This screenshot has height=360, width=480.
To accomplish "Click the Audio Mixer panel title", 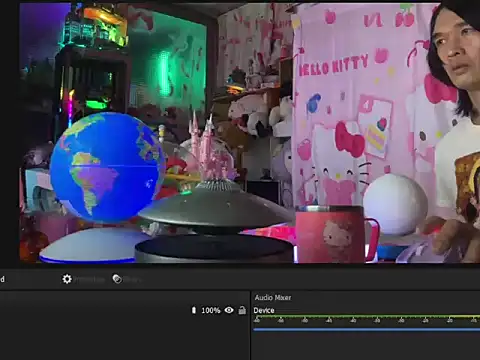I will click(x=273, y=297).
